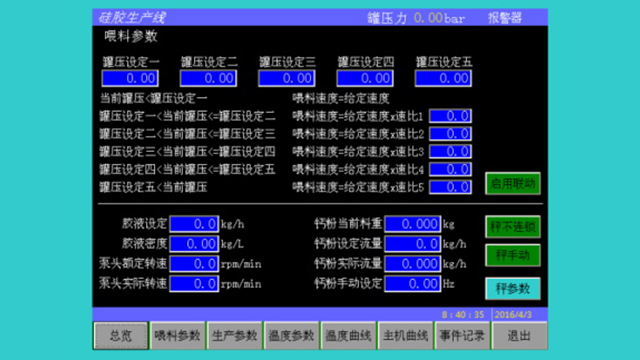Edit the 速比1 ratio field
The width and height of the screenshot is (640, 360).
(x=451, y=116)
